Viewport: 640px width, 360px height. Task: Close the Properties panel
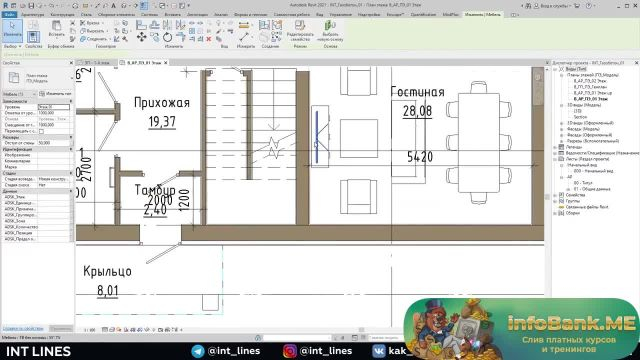(x=71, y=63)
